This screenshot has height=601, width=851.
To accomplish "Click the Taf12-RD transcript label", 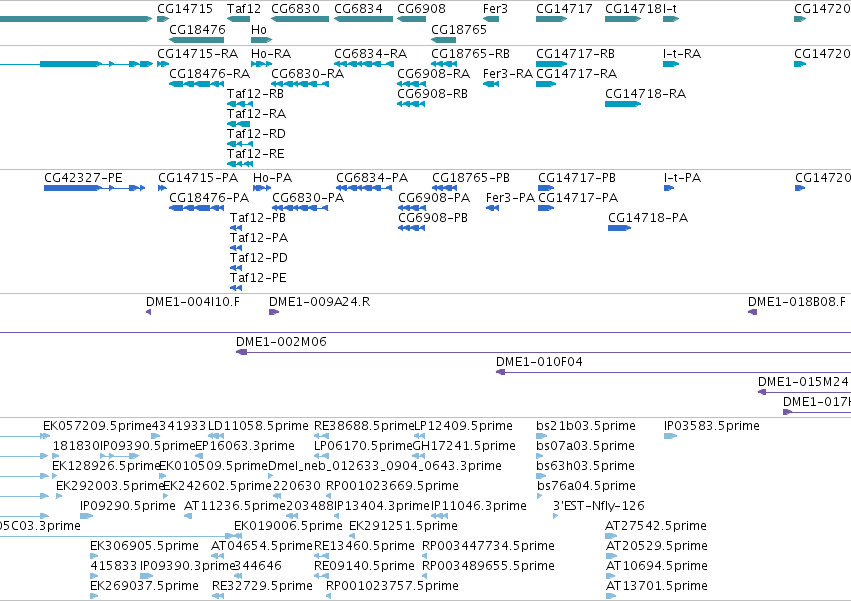I will [256, 134].
